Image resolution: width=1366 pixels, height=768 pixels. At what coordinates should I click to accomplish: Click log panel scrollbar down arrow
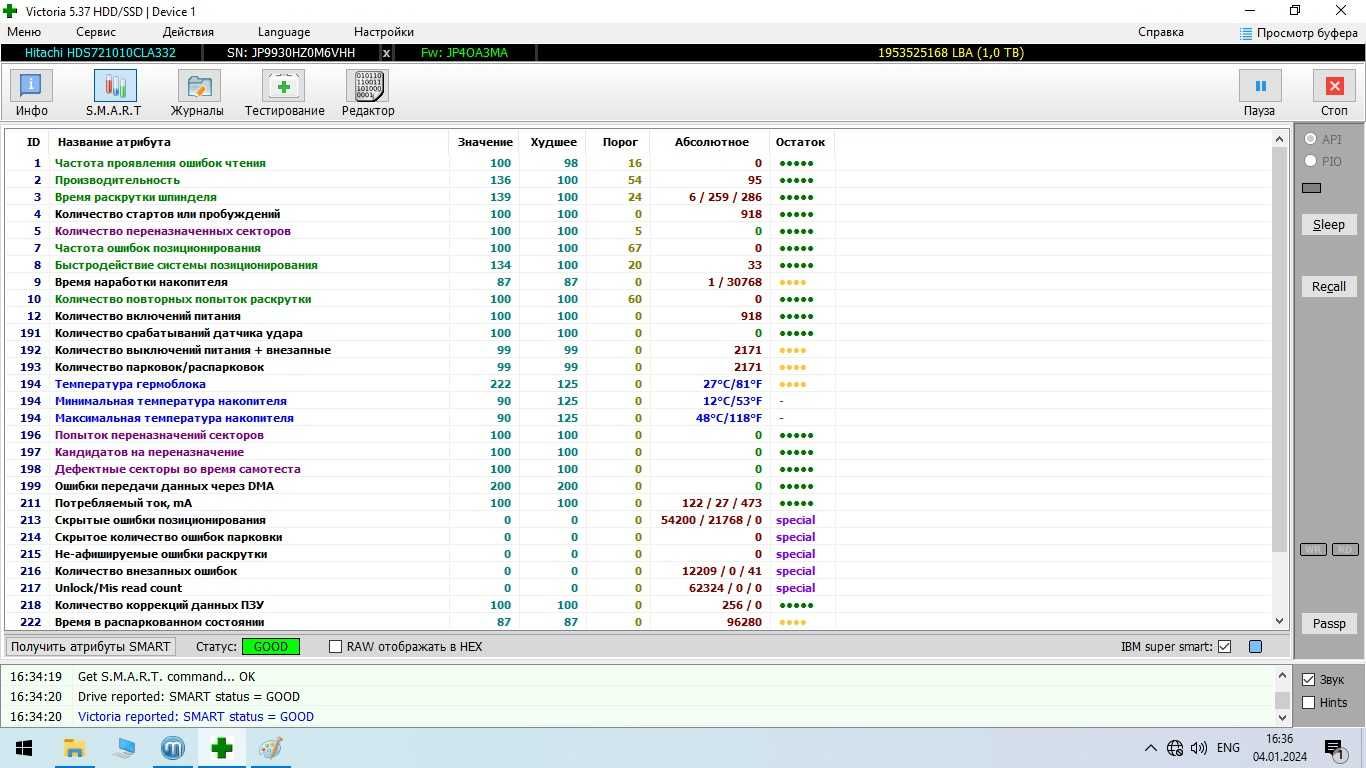click(1281, 717)
